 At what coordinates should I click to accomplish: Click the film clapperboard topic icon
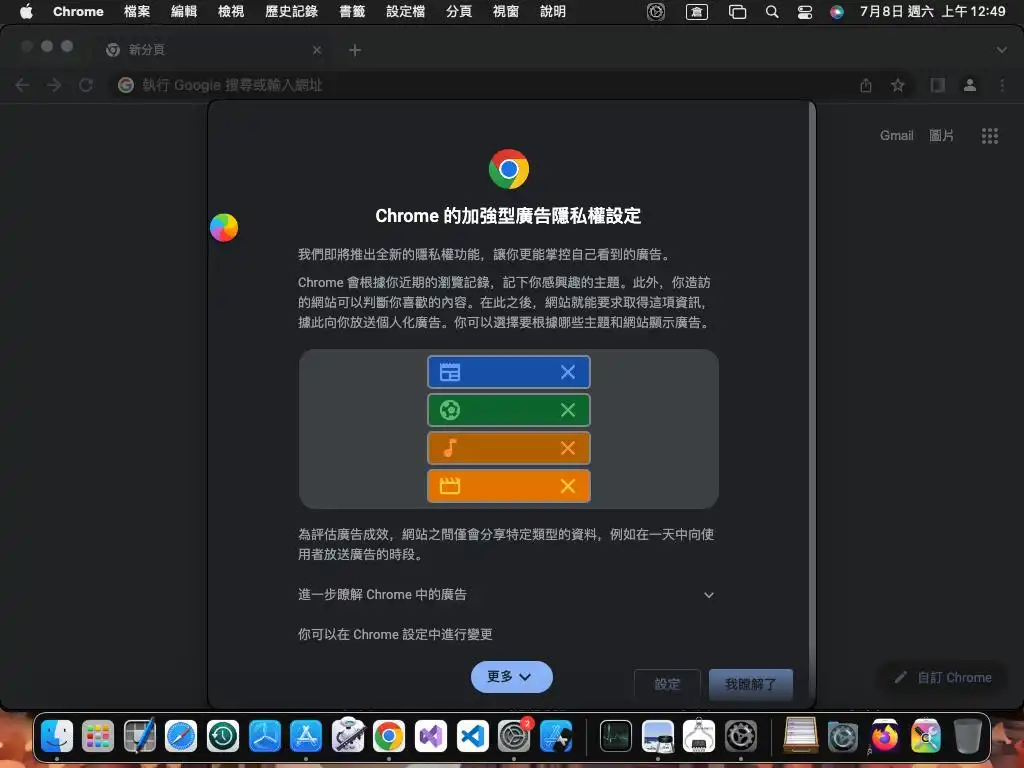(x=449, y=486)
